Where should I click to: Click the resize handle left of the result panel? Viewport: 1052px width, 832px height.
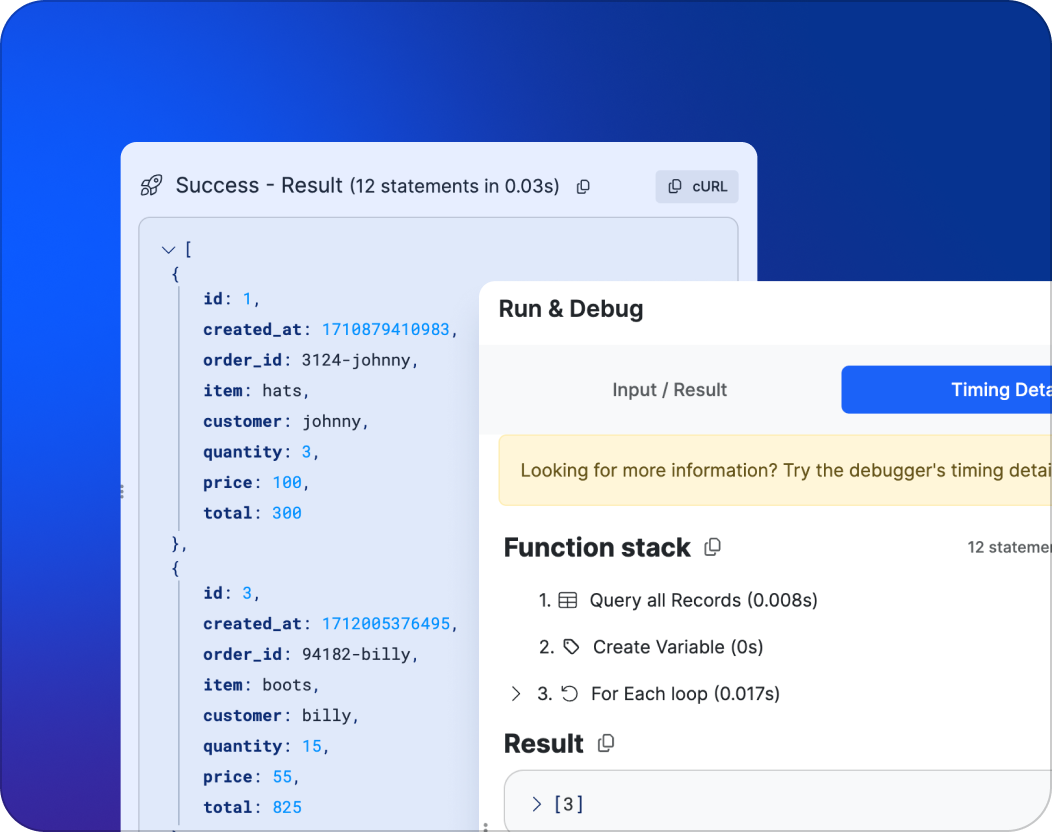pyautogui.click(x=122, y=491)
